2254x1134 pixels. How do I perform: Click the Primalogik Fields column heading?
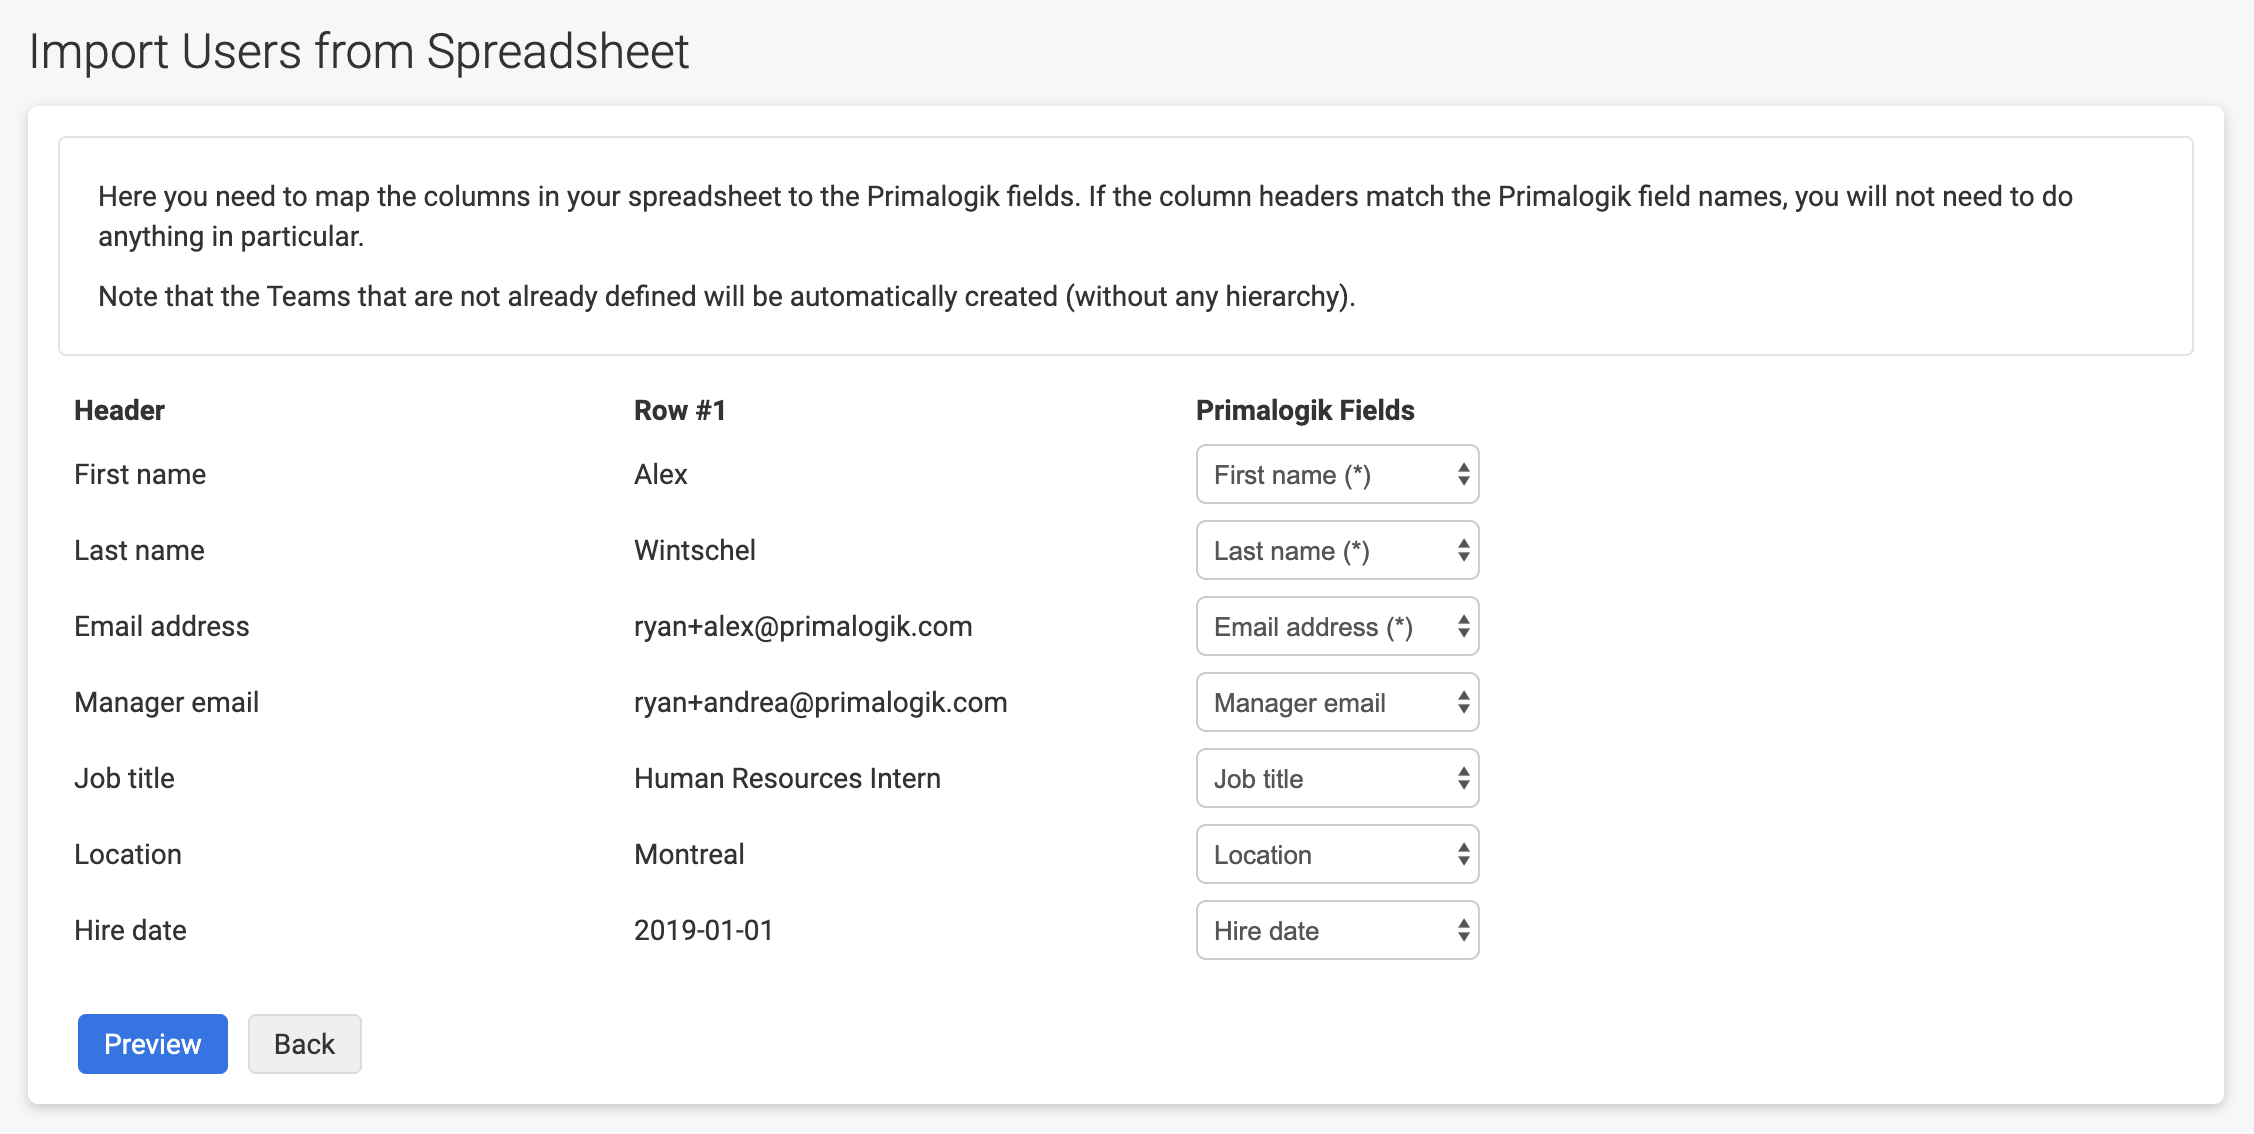pos(1305,411)
